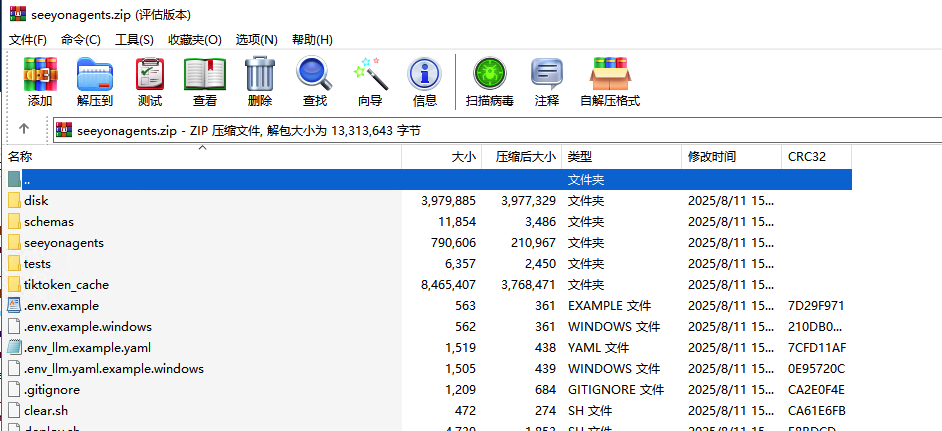Image resolution: width=942 pixels, height=431 pixels.
Task: Click the CRC32 value 0E95720C
Action: tap(816, 368)
